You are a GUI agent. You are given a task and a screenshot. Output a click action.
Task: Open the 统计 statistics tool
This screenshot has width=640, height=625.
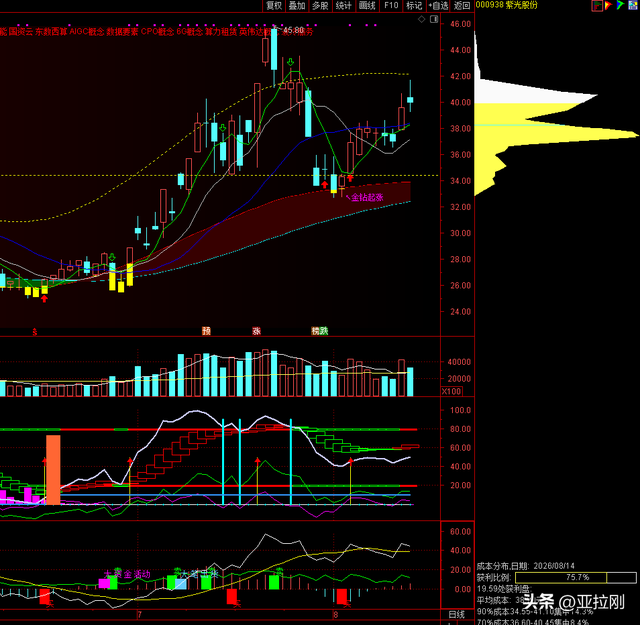344,5
